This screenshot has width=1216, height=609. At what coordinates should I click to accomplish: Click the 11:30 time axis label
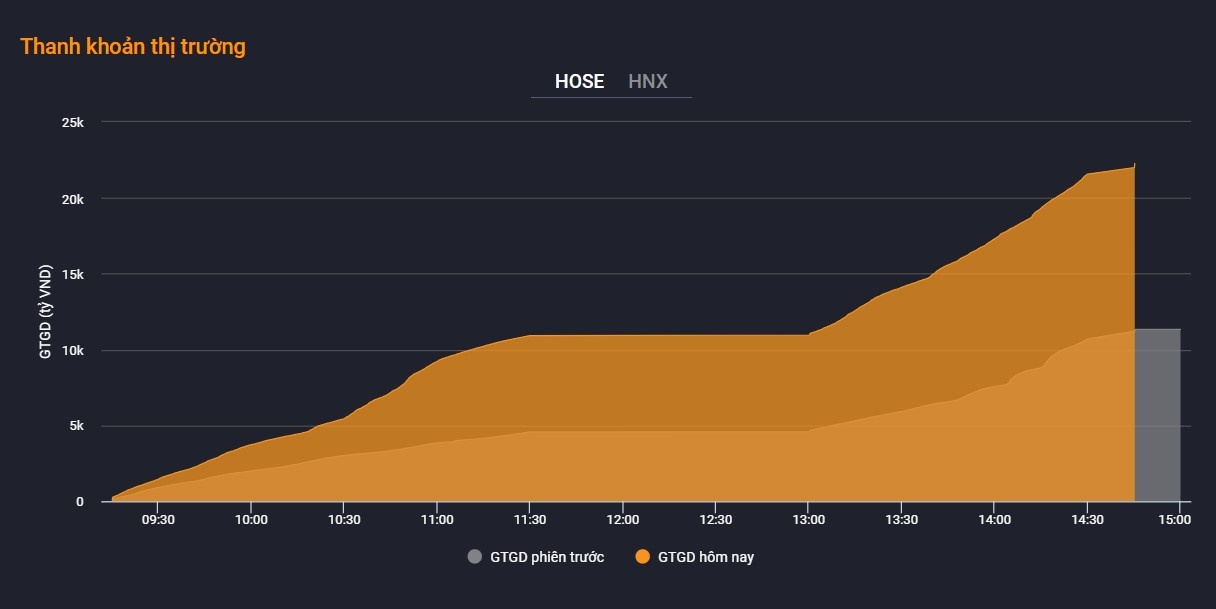click(529, 520)
